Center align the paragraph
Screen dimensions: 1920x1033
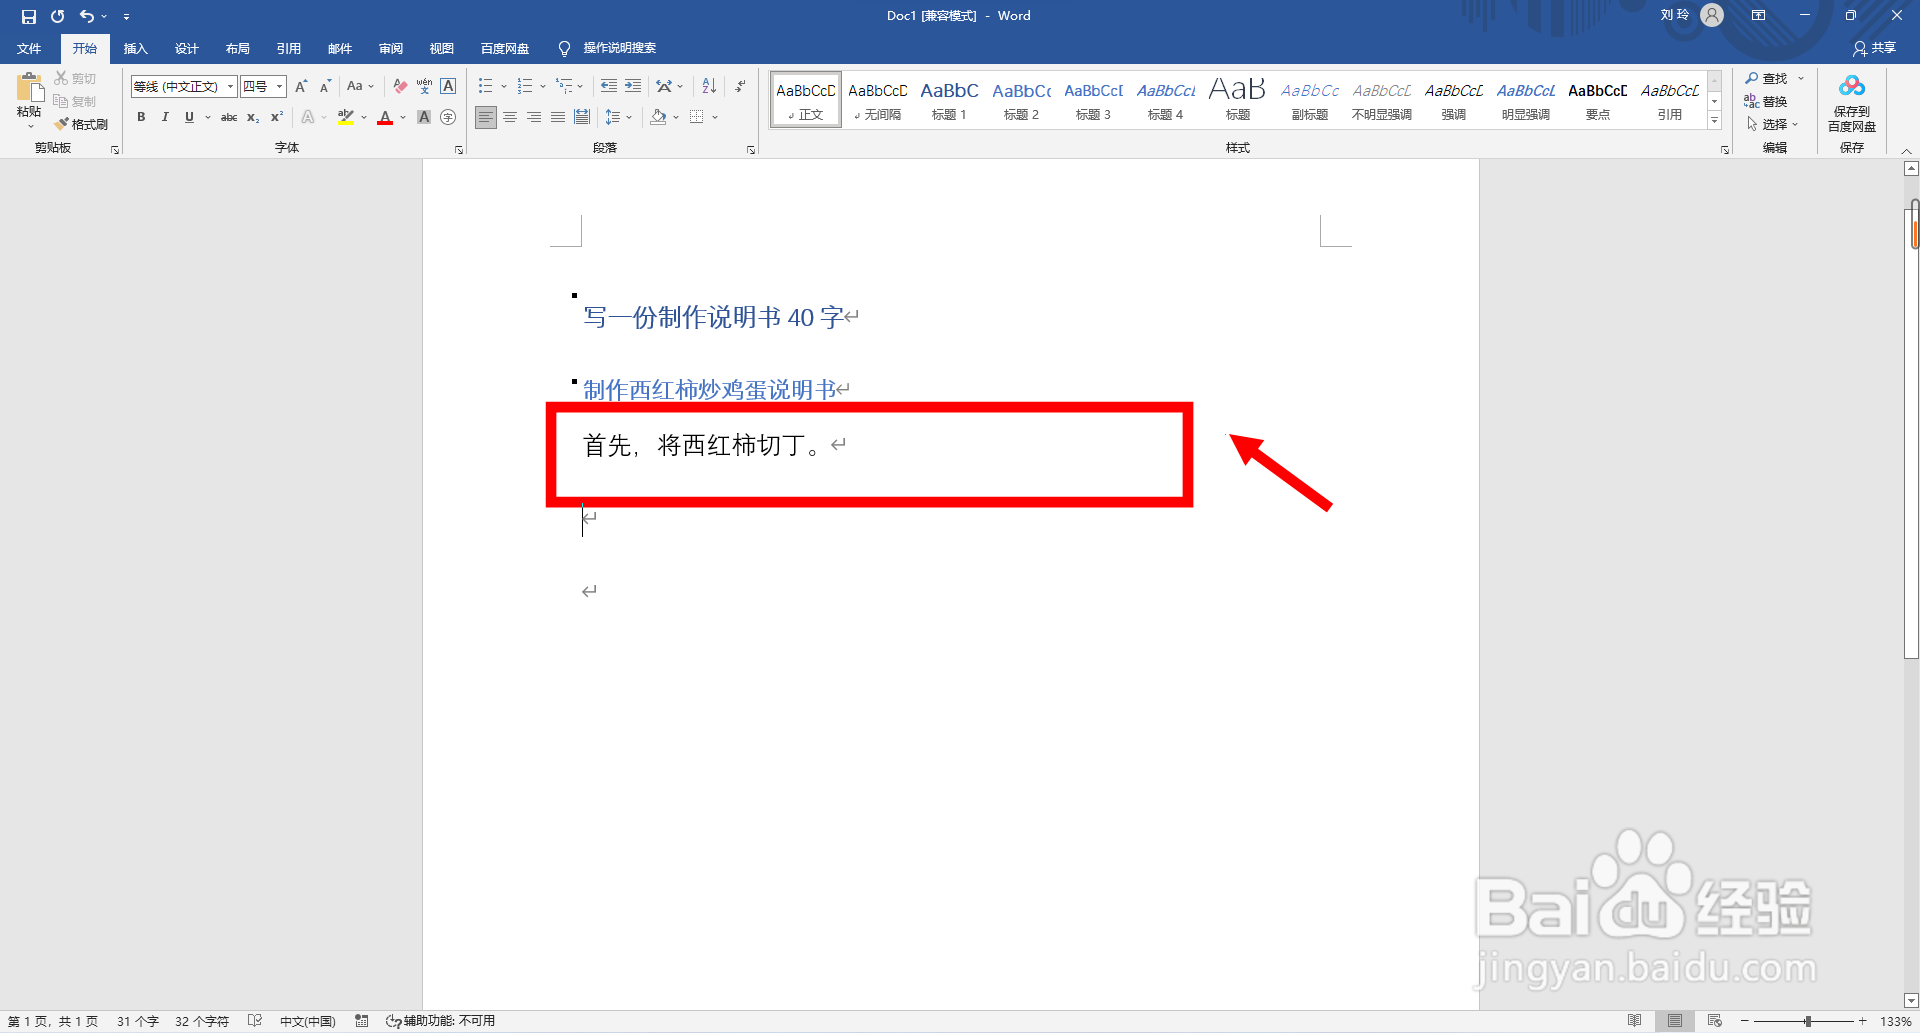click(x=510, y=117)
